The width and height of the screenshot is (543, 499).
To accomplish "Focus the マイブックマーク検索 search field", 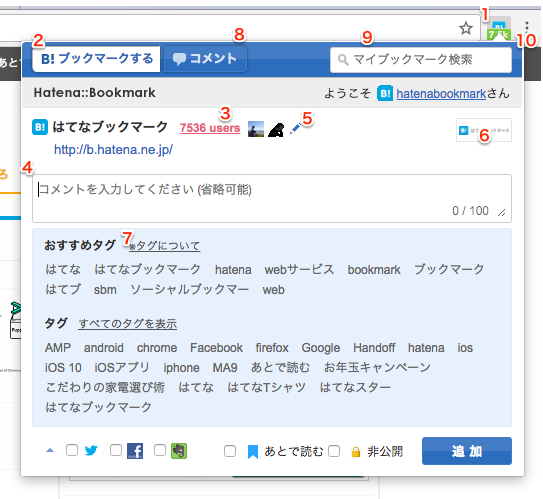I will 421,60.
